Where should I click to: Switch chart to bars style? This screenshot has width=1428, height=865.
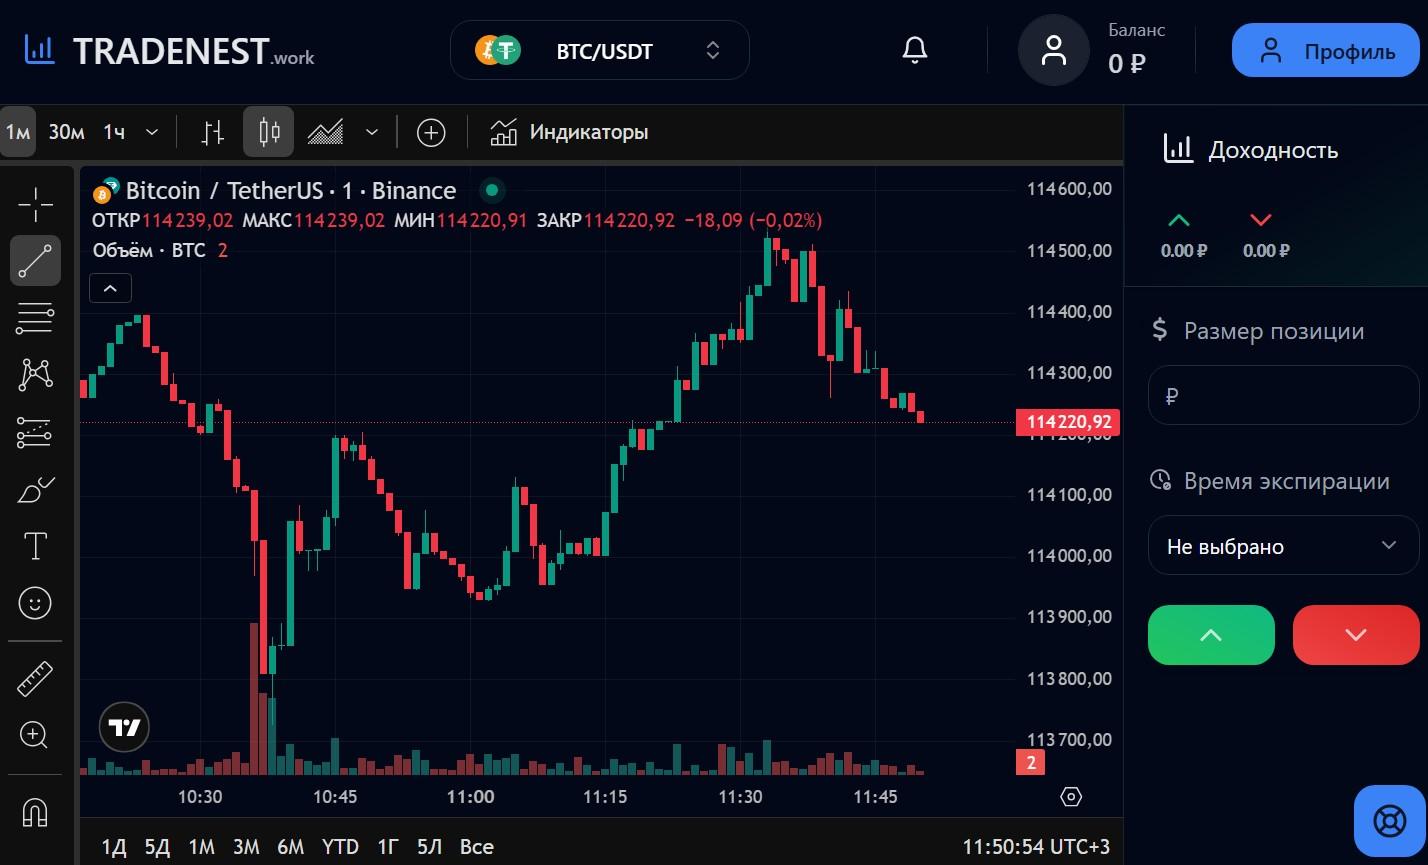pyautogui.click(x=212, y=132)
